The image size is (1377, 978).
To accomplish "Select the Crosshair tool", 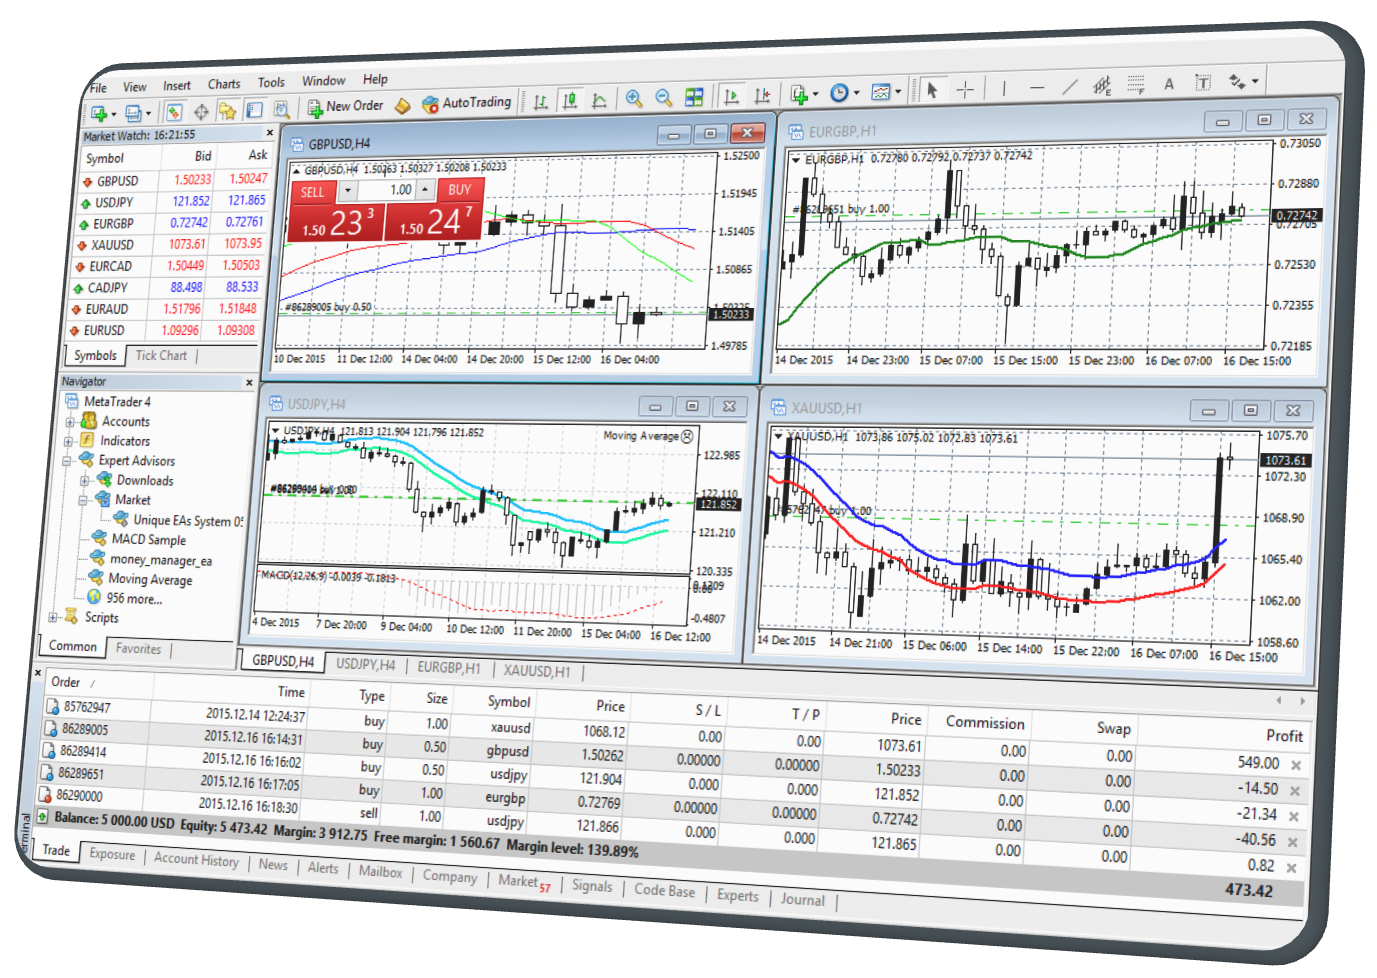I will coord(966,89).
